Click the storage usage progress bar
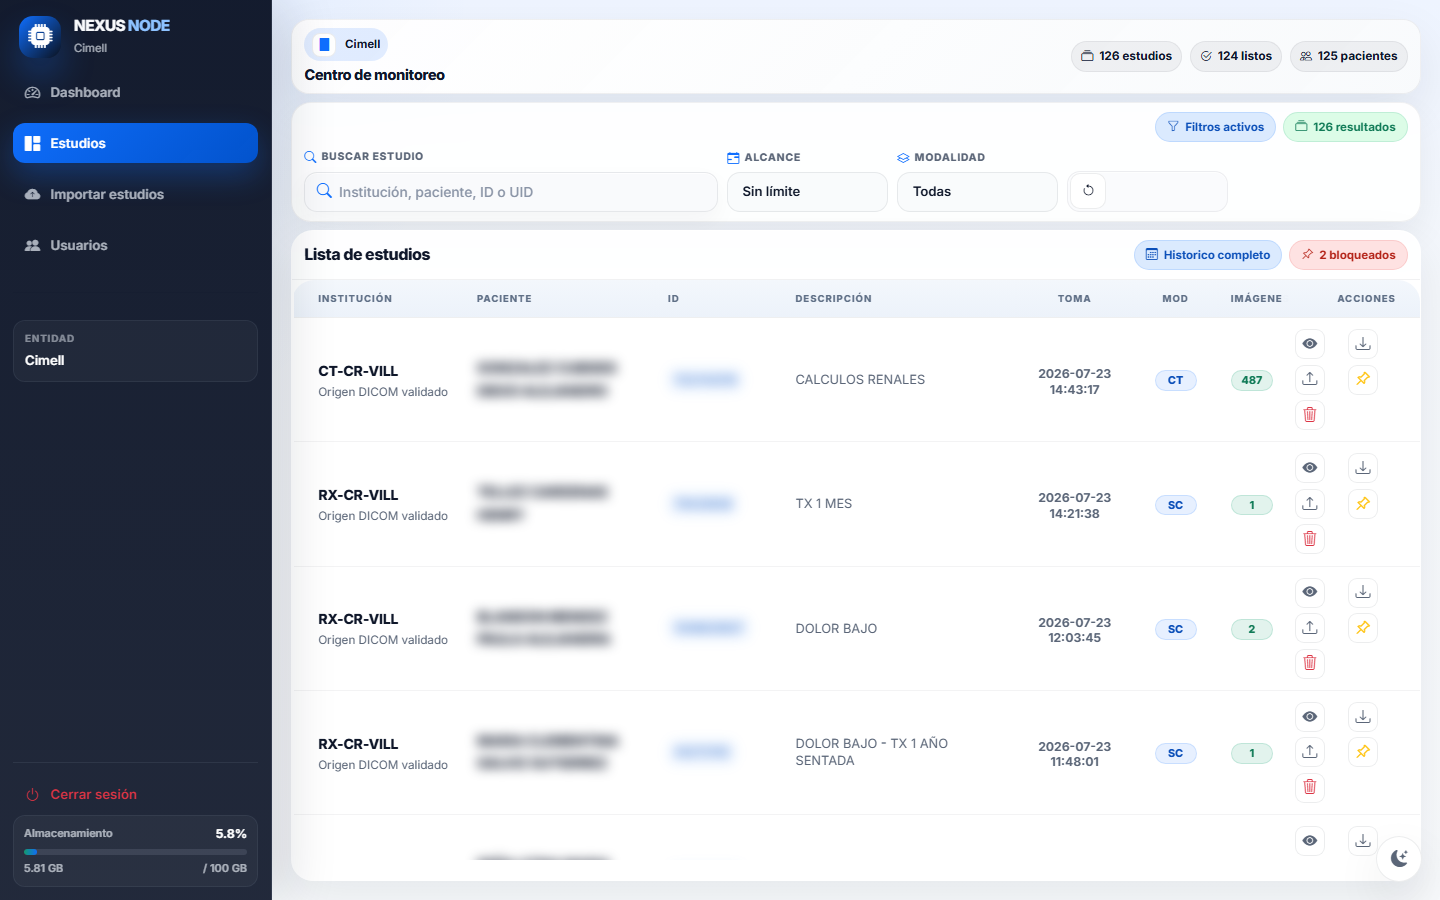The image size is (1440, 900). [x=135, y=852]
